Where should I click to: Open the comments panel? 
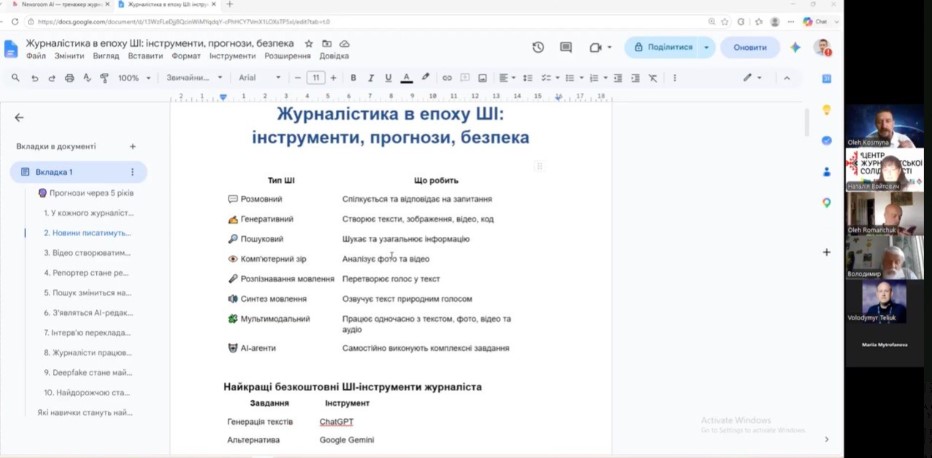click(566, 48)
